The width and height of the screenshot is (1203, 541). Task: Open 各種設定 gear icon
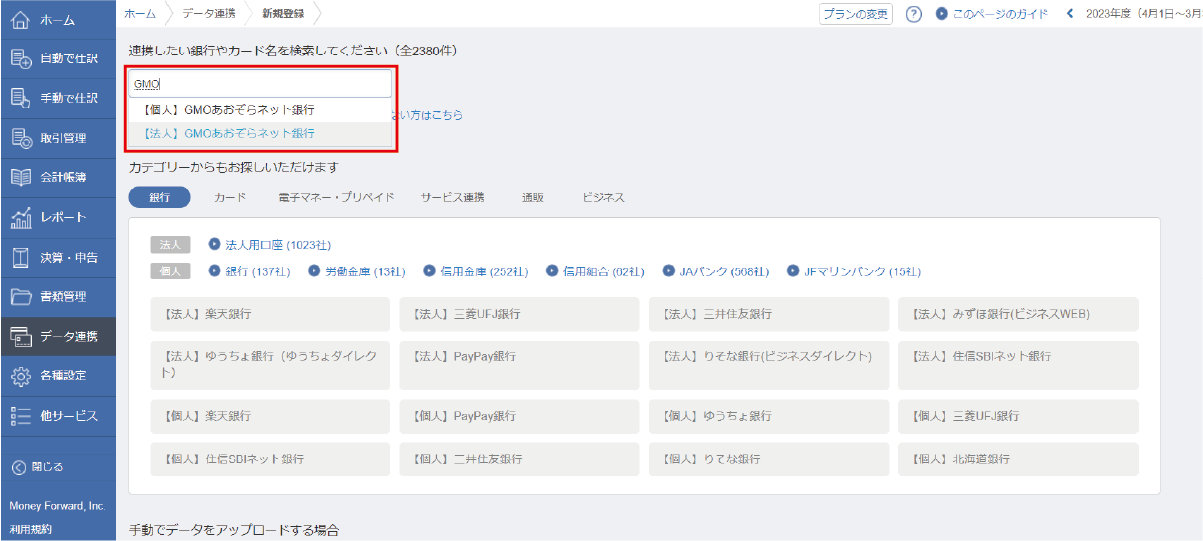[22, 376]
